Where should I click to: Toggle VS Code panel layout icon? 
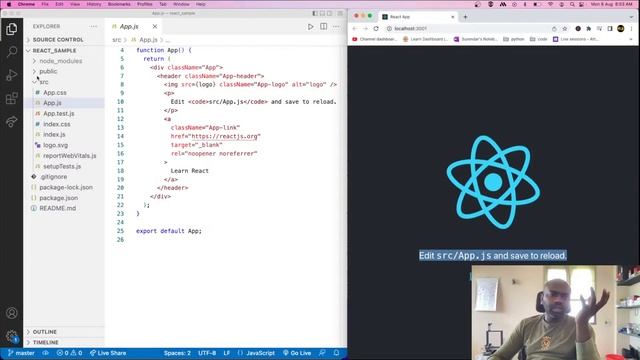tap(322, 13)
